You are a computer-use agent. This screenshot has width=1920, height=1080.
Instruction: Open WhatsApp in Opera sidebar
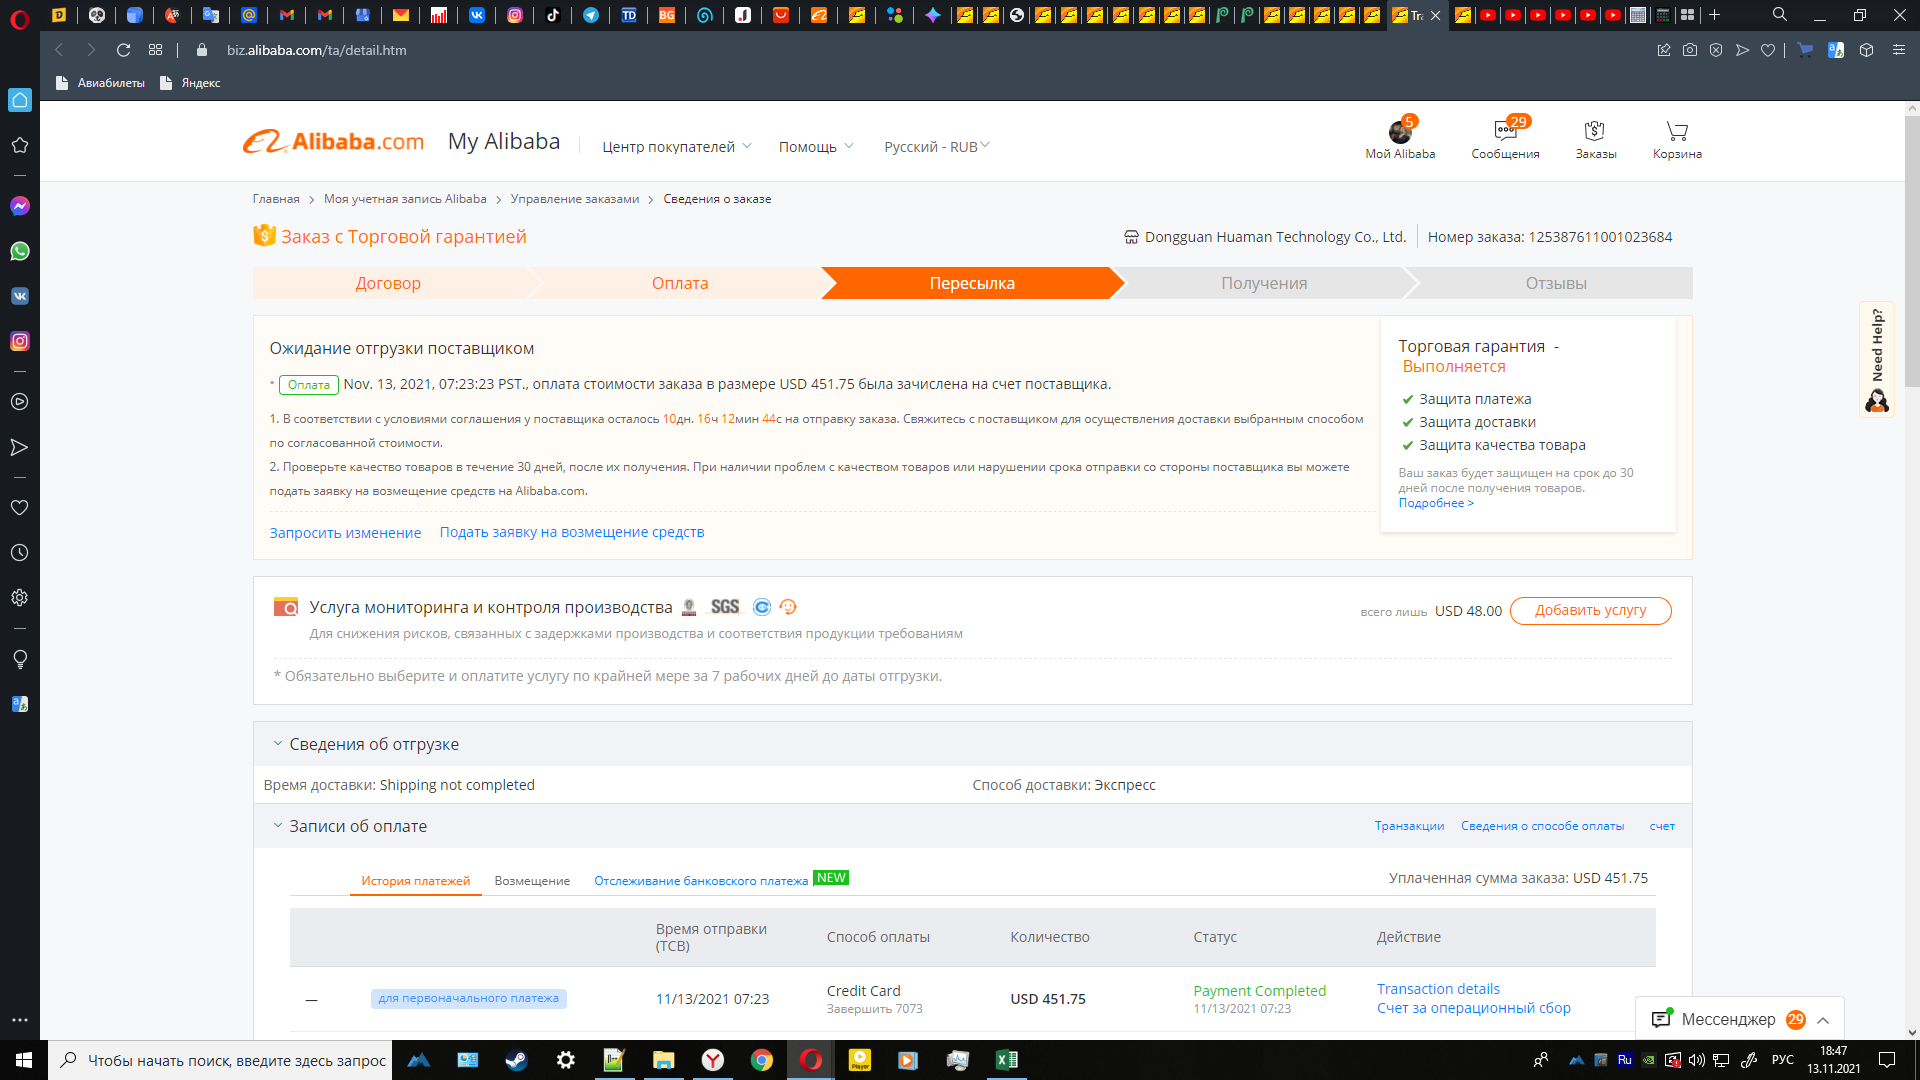coord(20,251)
